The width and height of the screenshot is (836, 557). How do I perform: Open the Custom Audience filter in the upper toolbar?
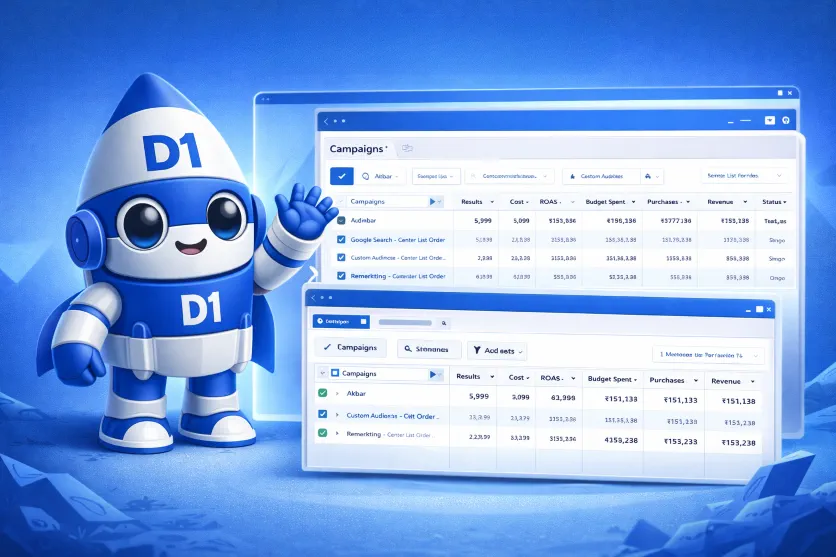pos(601,176)
